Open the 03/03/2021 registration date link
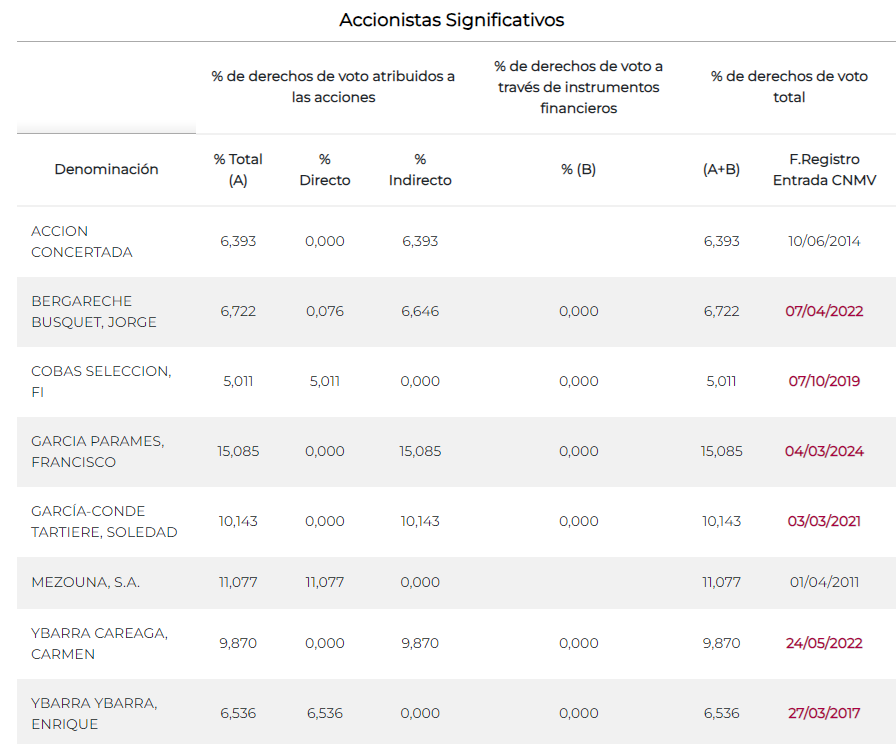This screenshot has width=896, height=744. [x=823, y=521]
